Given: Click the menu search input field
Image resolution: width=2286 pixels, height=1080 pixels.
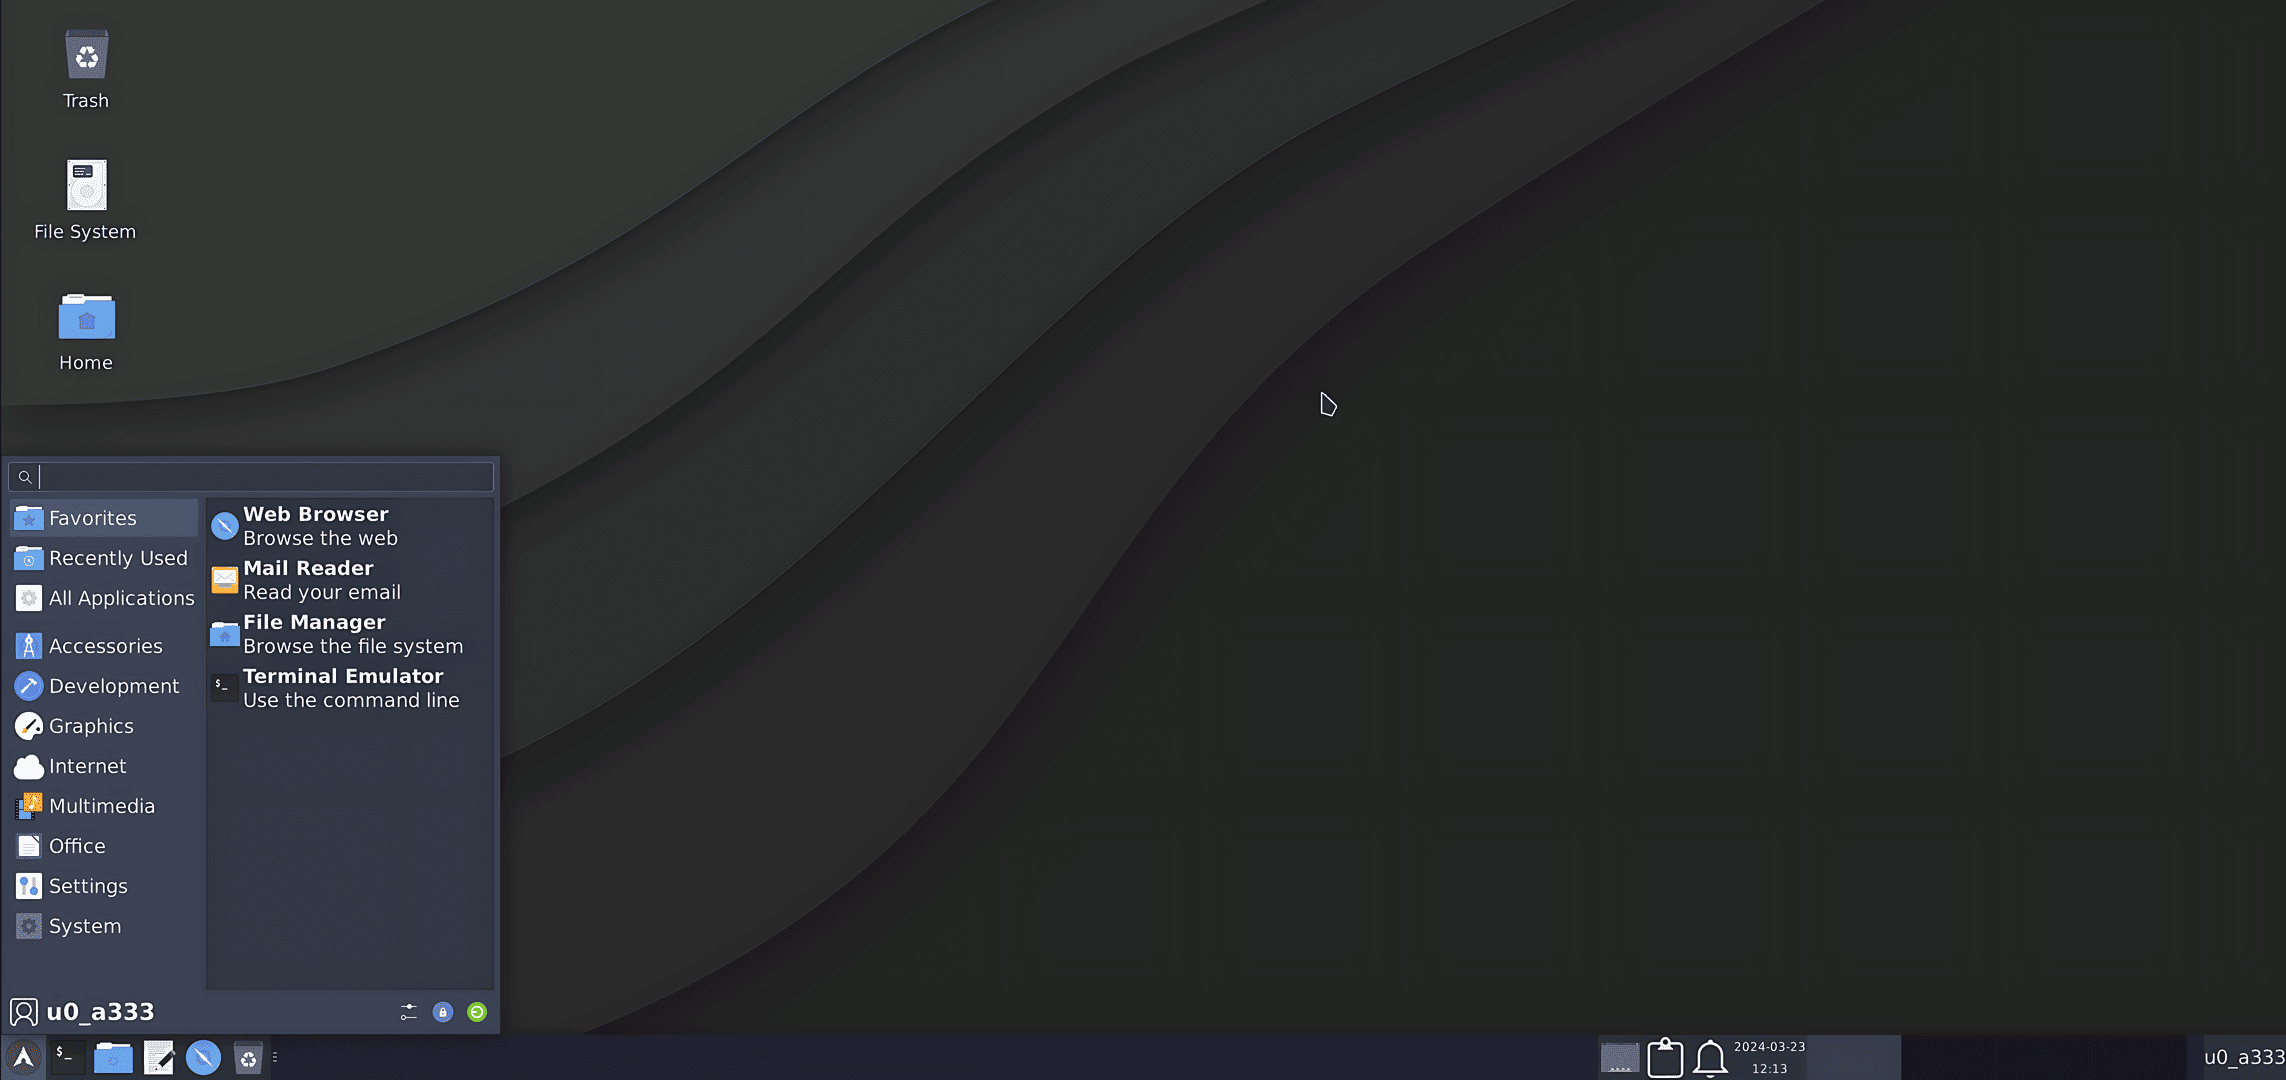Looking at the screenshot, I should pyautogui.click(x=264, y=477).
